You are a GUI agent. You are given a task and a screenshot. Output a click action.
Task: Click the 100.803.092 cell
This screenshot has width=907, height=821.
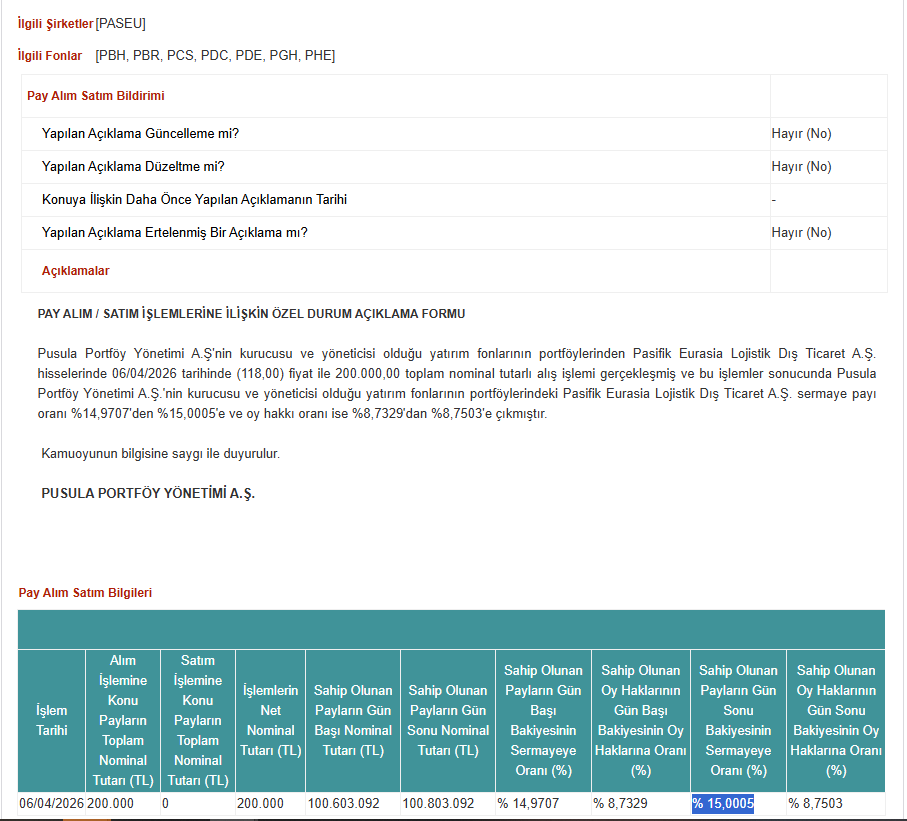click(x=448, y=804)
